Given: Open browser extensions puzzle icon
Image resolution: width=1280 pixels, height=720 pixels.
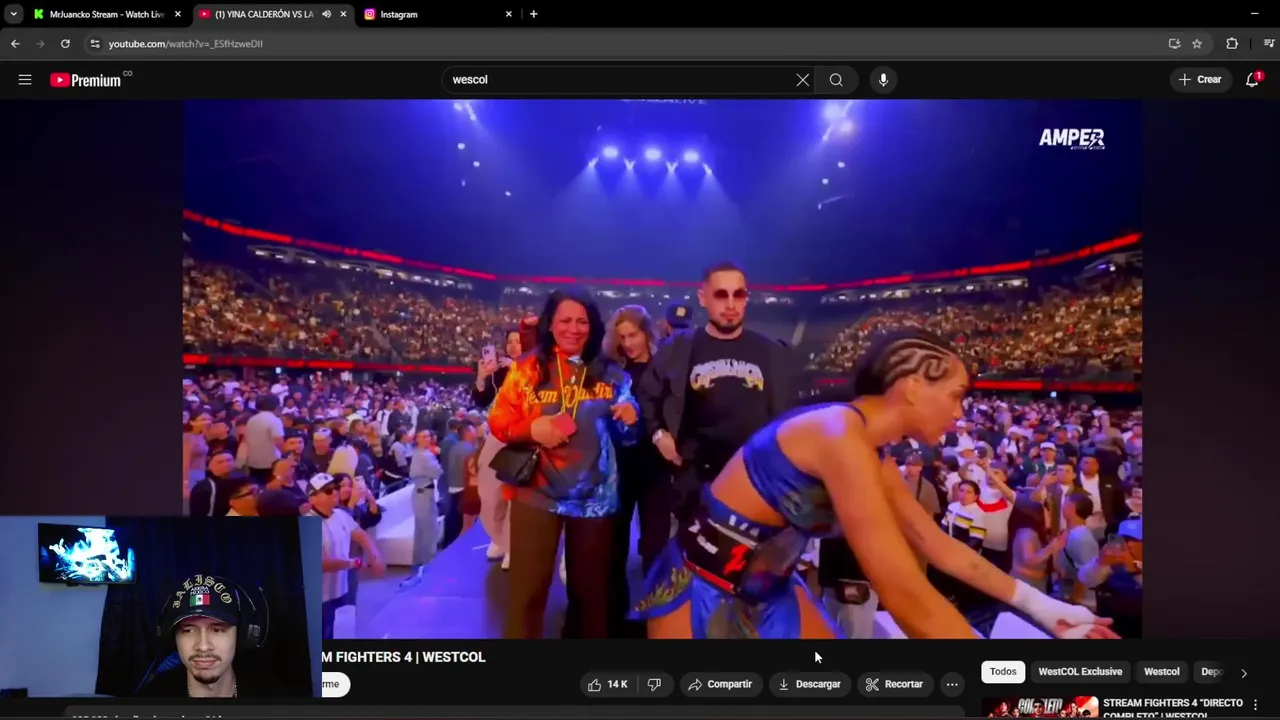Looking at the screenshot, I should (1232, 44).
